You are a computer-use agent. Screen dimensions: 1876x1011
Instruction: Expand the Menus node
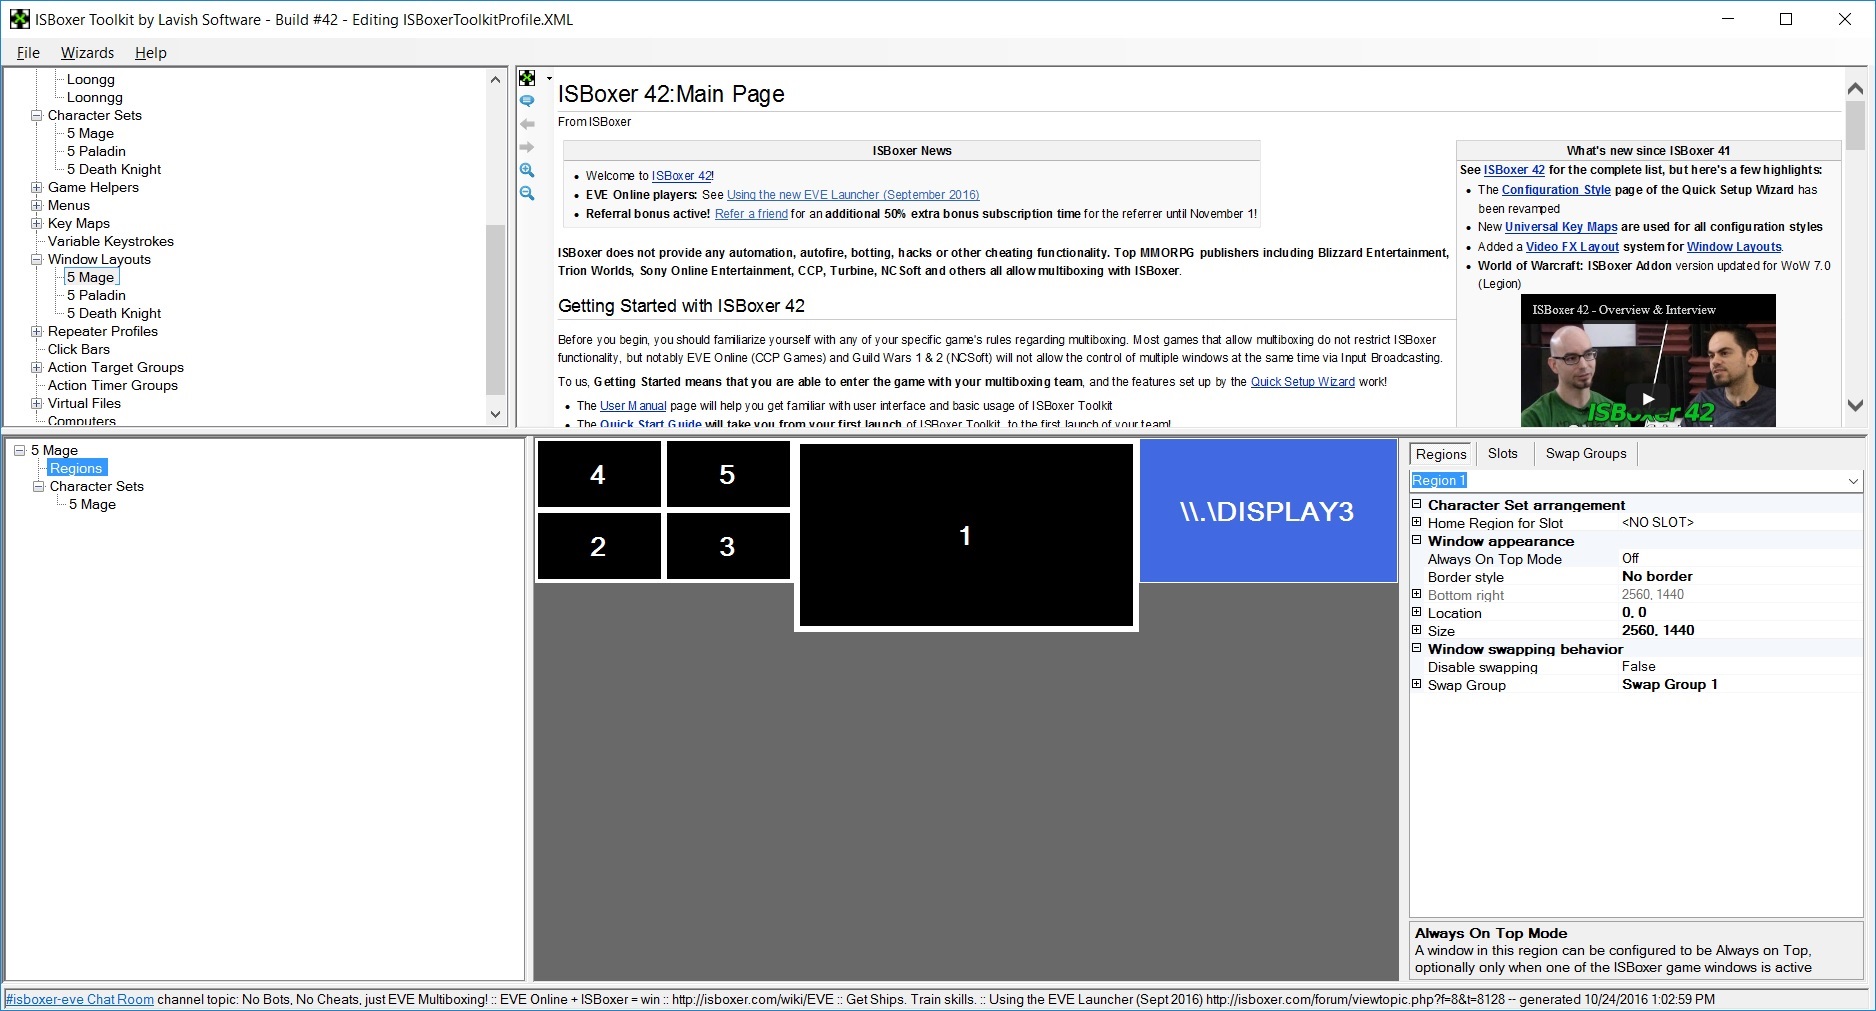point(36,205)
